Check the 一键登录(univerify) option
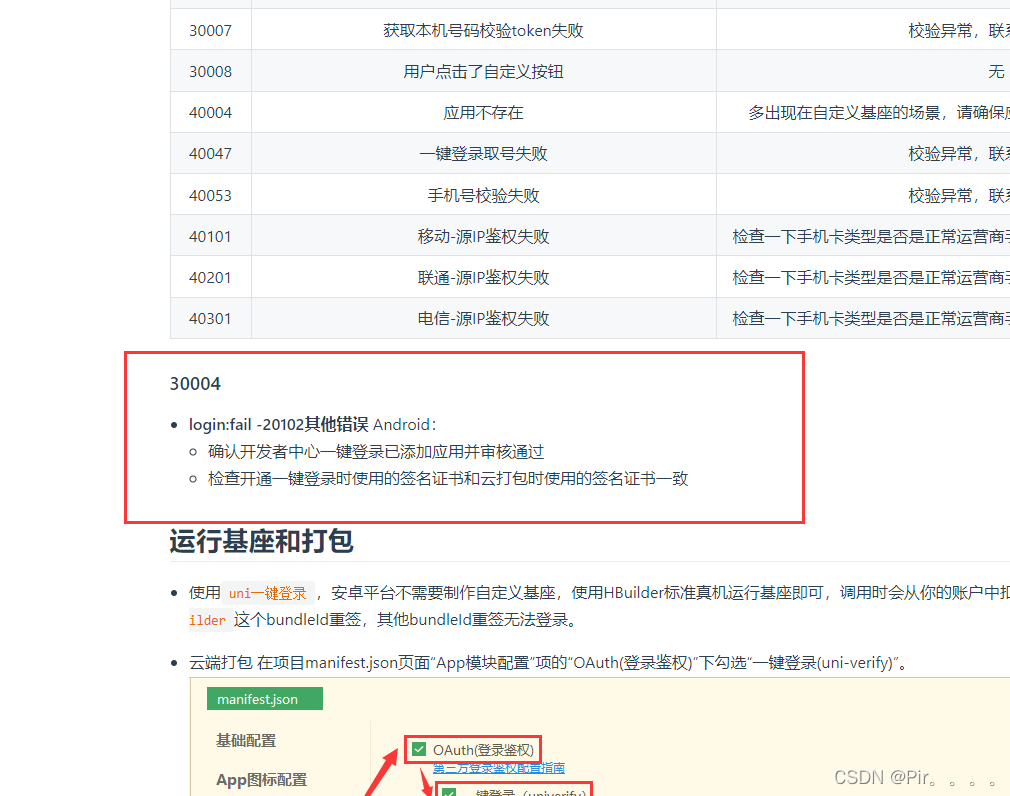Viewport: 1010px width, 796px height. click(447, 791)
